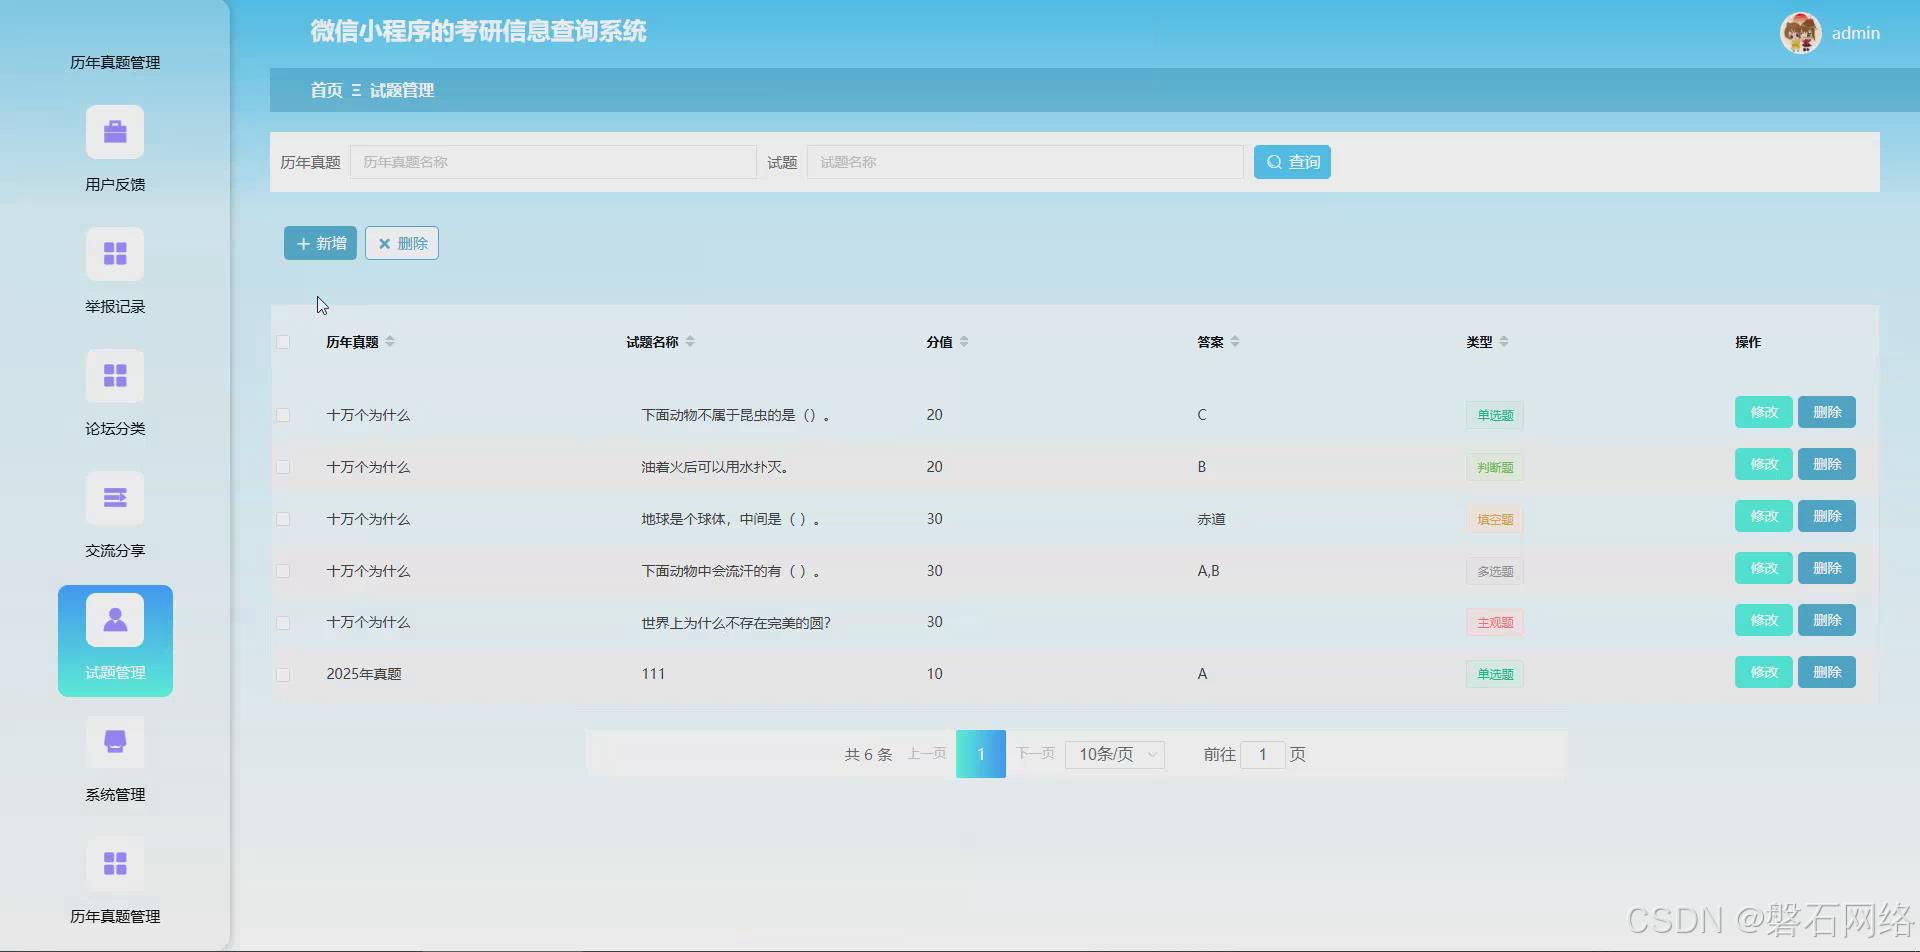Click the 历年真题名称 input field

click(553, 161)
